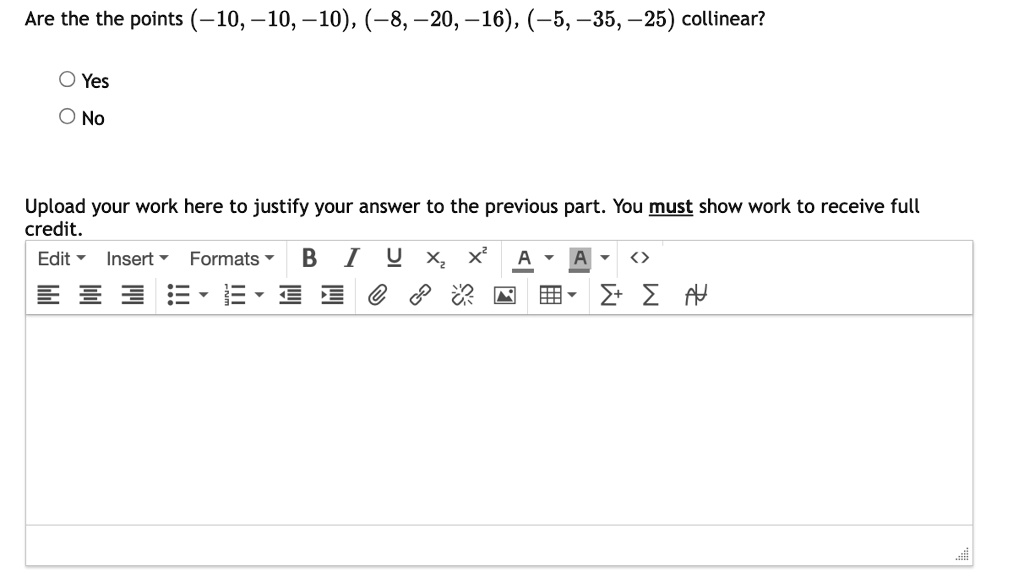Expand the numbered list style dropdown
Screen dimensions: 1024x588
(259, 295)
